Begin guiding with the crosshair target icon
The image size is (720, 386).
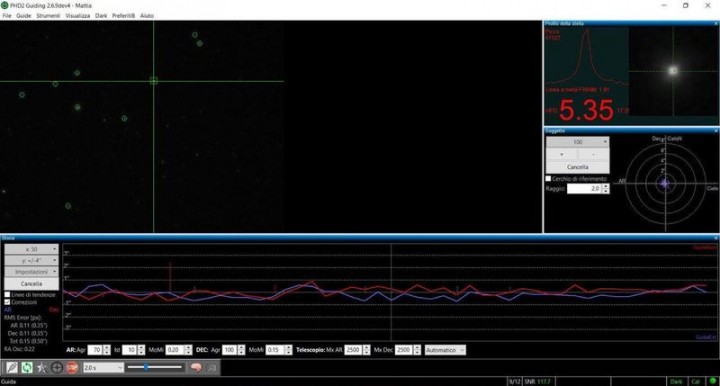pyautogui.click(x=57, y=367)
